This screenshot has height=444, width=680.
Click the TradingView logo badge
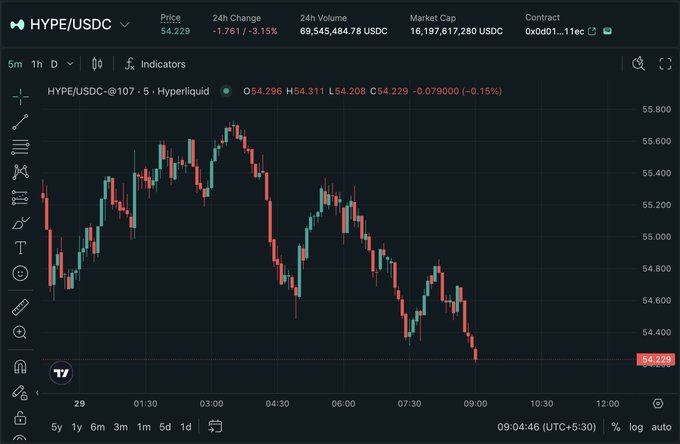(61, 373)
